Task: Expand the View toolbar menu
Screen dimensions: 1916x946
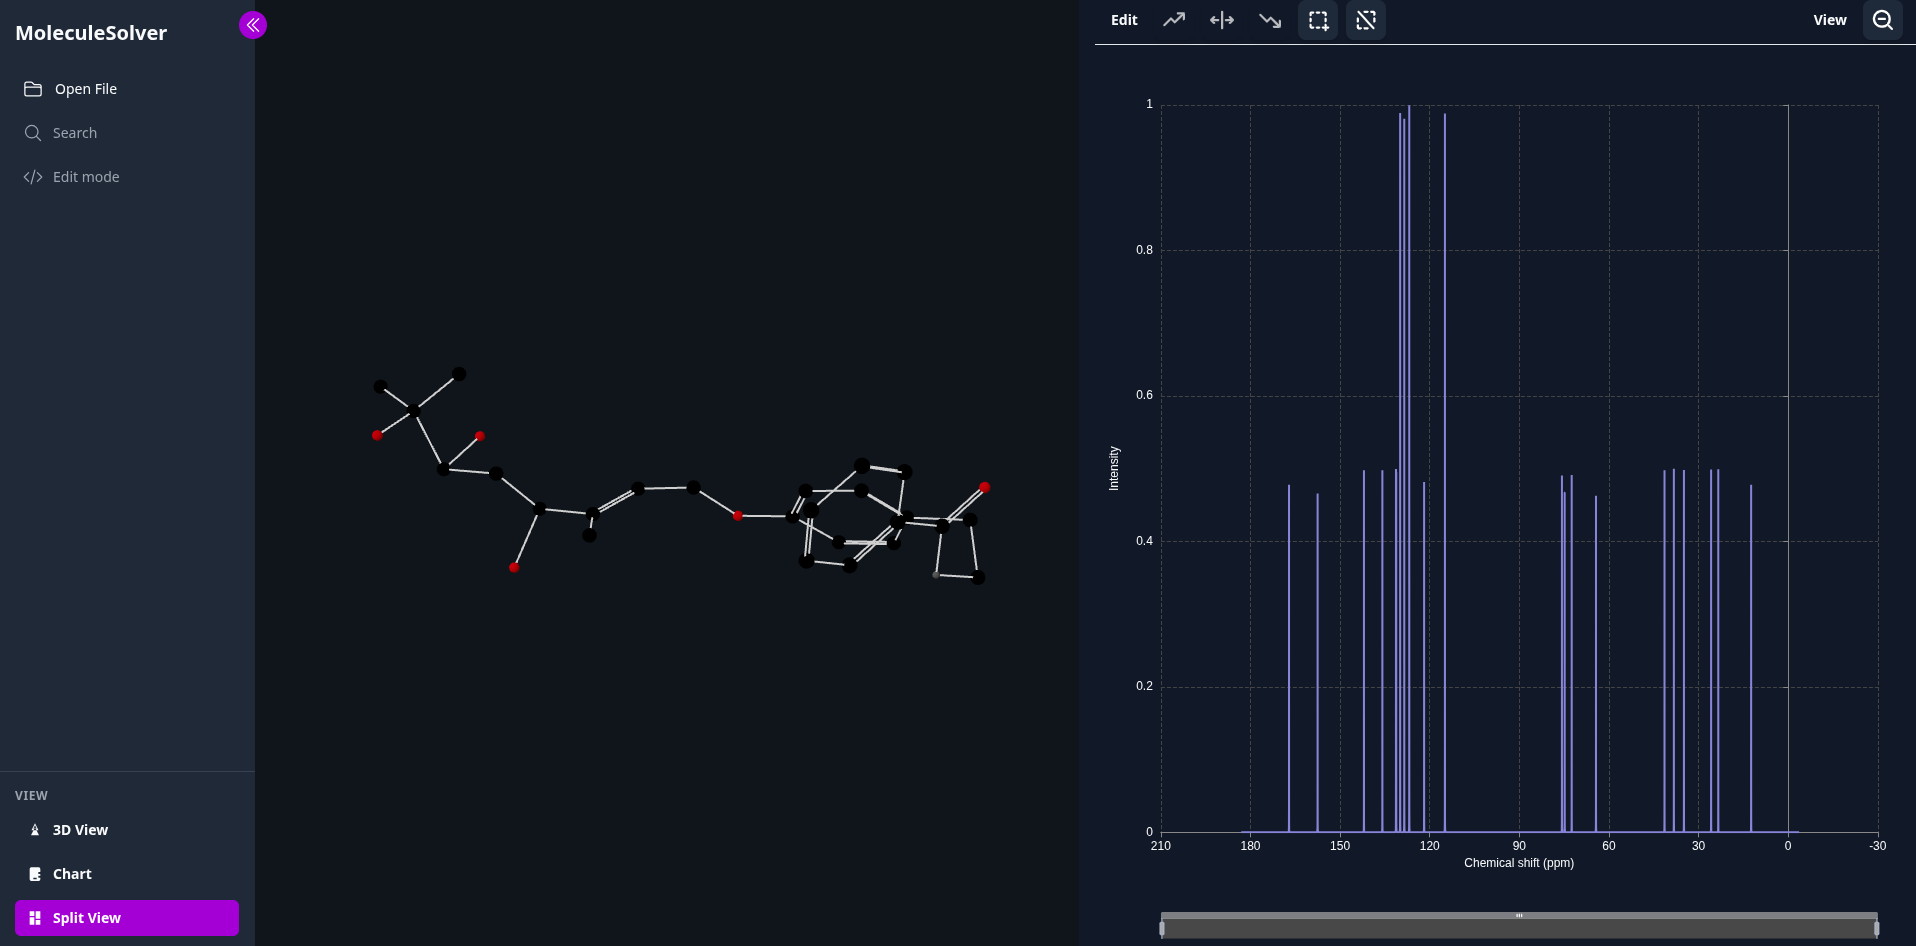Action: [1829, 19]
